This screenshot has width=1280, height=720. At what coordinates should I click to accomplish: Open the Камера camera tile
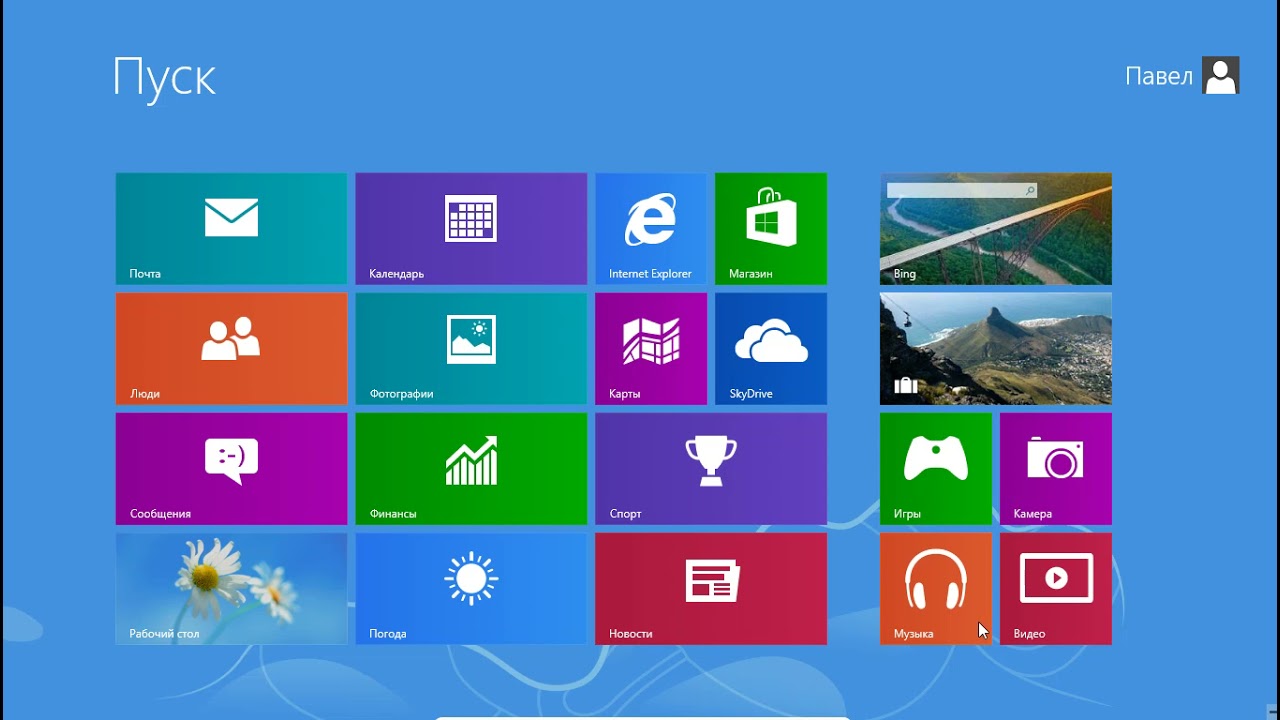1056,469
